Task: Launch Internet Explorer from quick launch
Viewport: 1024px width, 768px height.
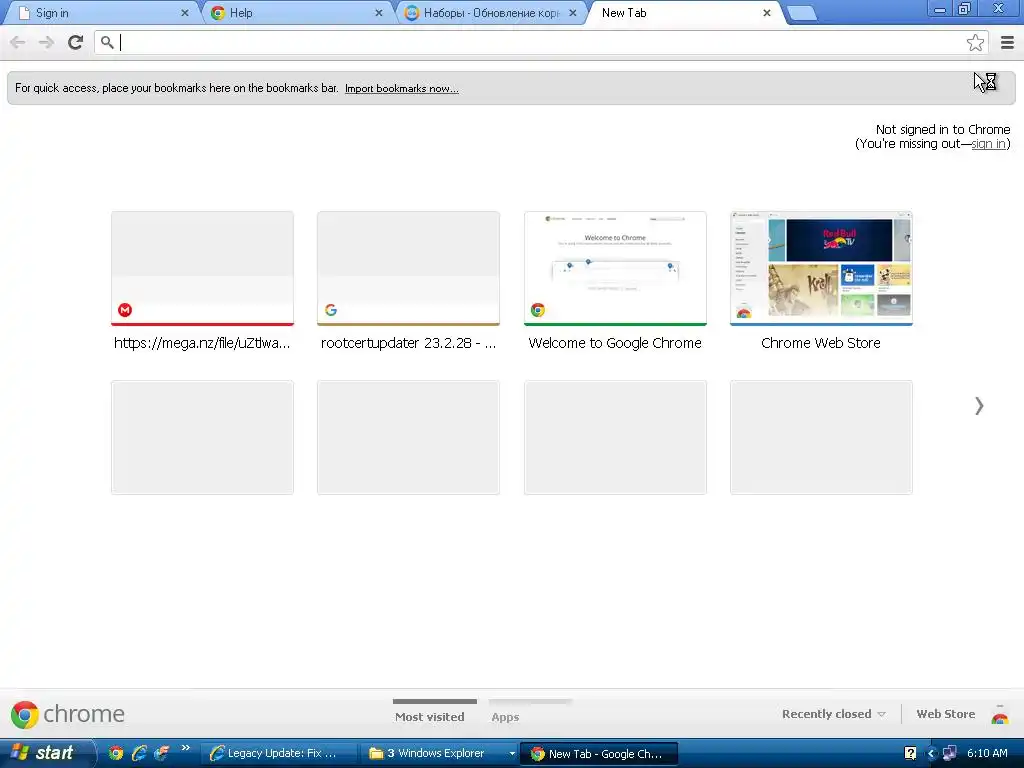Action: tap(138, 753)
